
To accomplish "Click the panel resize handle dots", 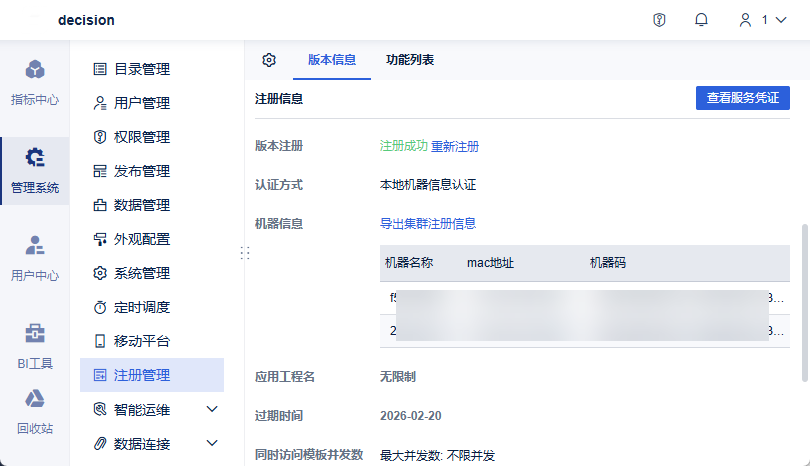I will coord(245,254).
